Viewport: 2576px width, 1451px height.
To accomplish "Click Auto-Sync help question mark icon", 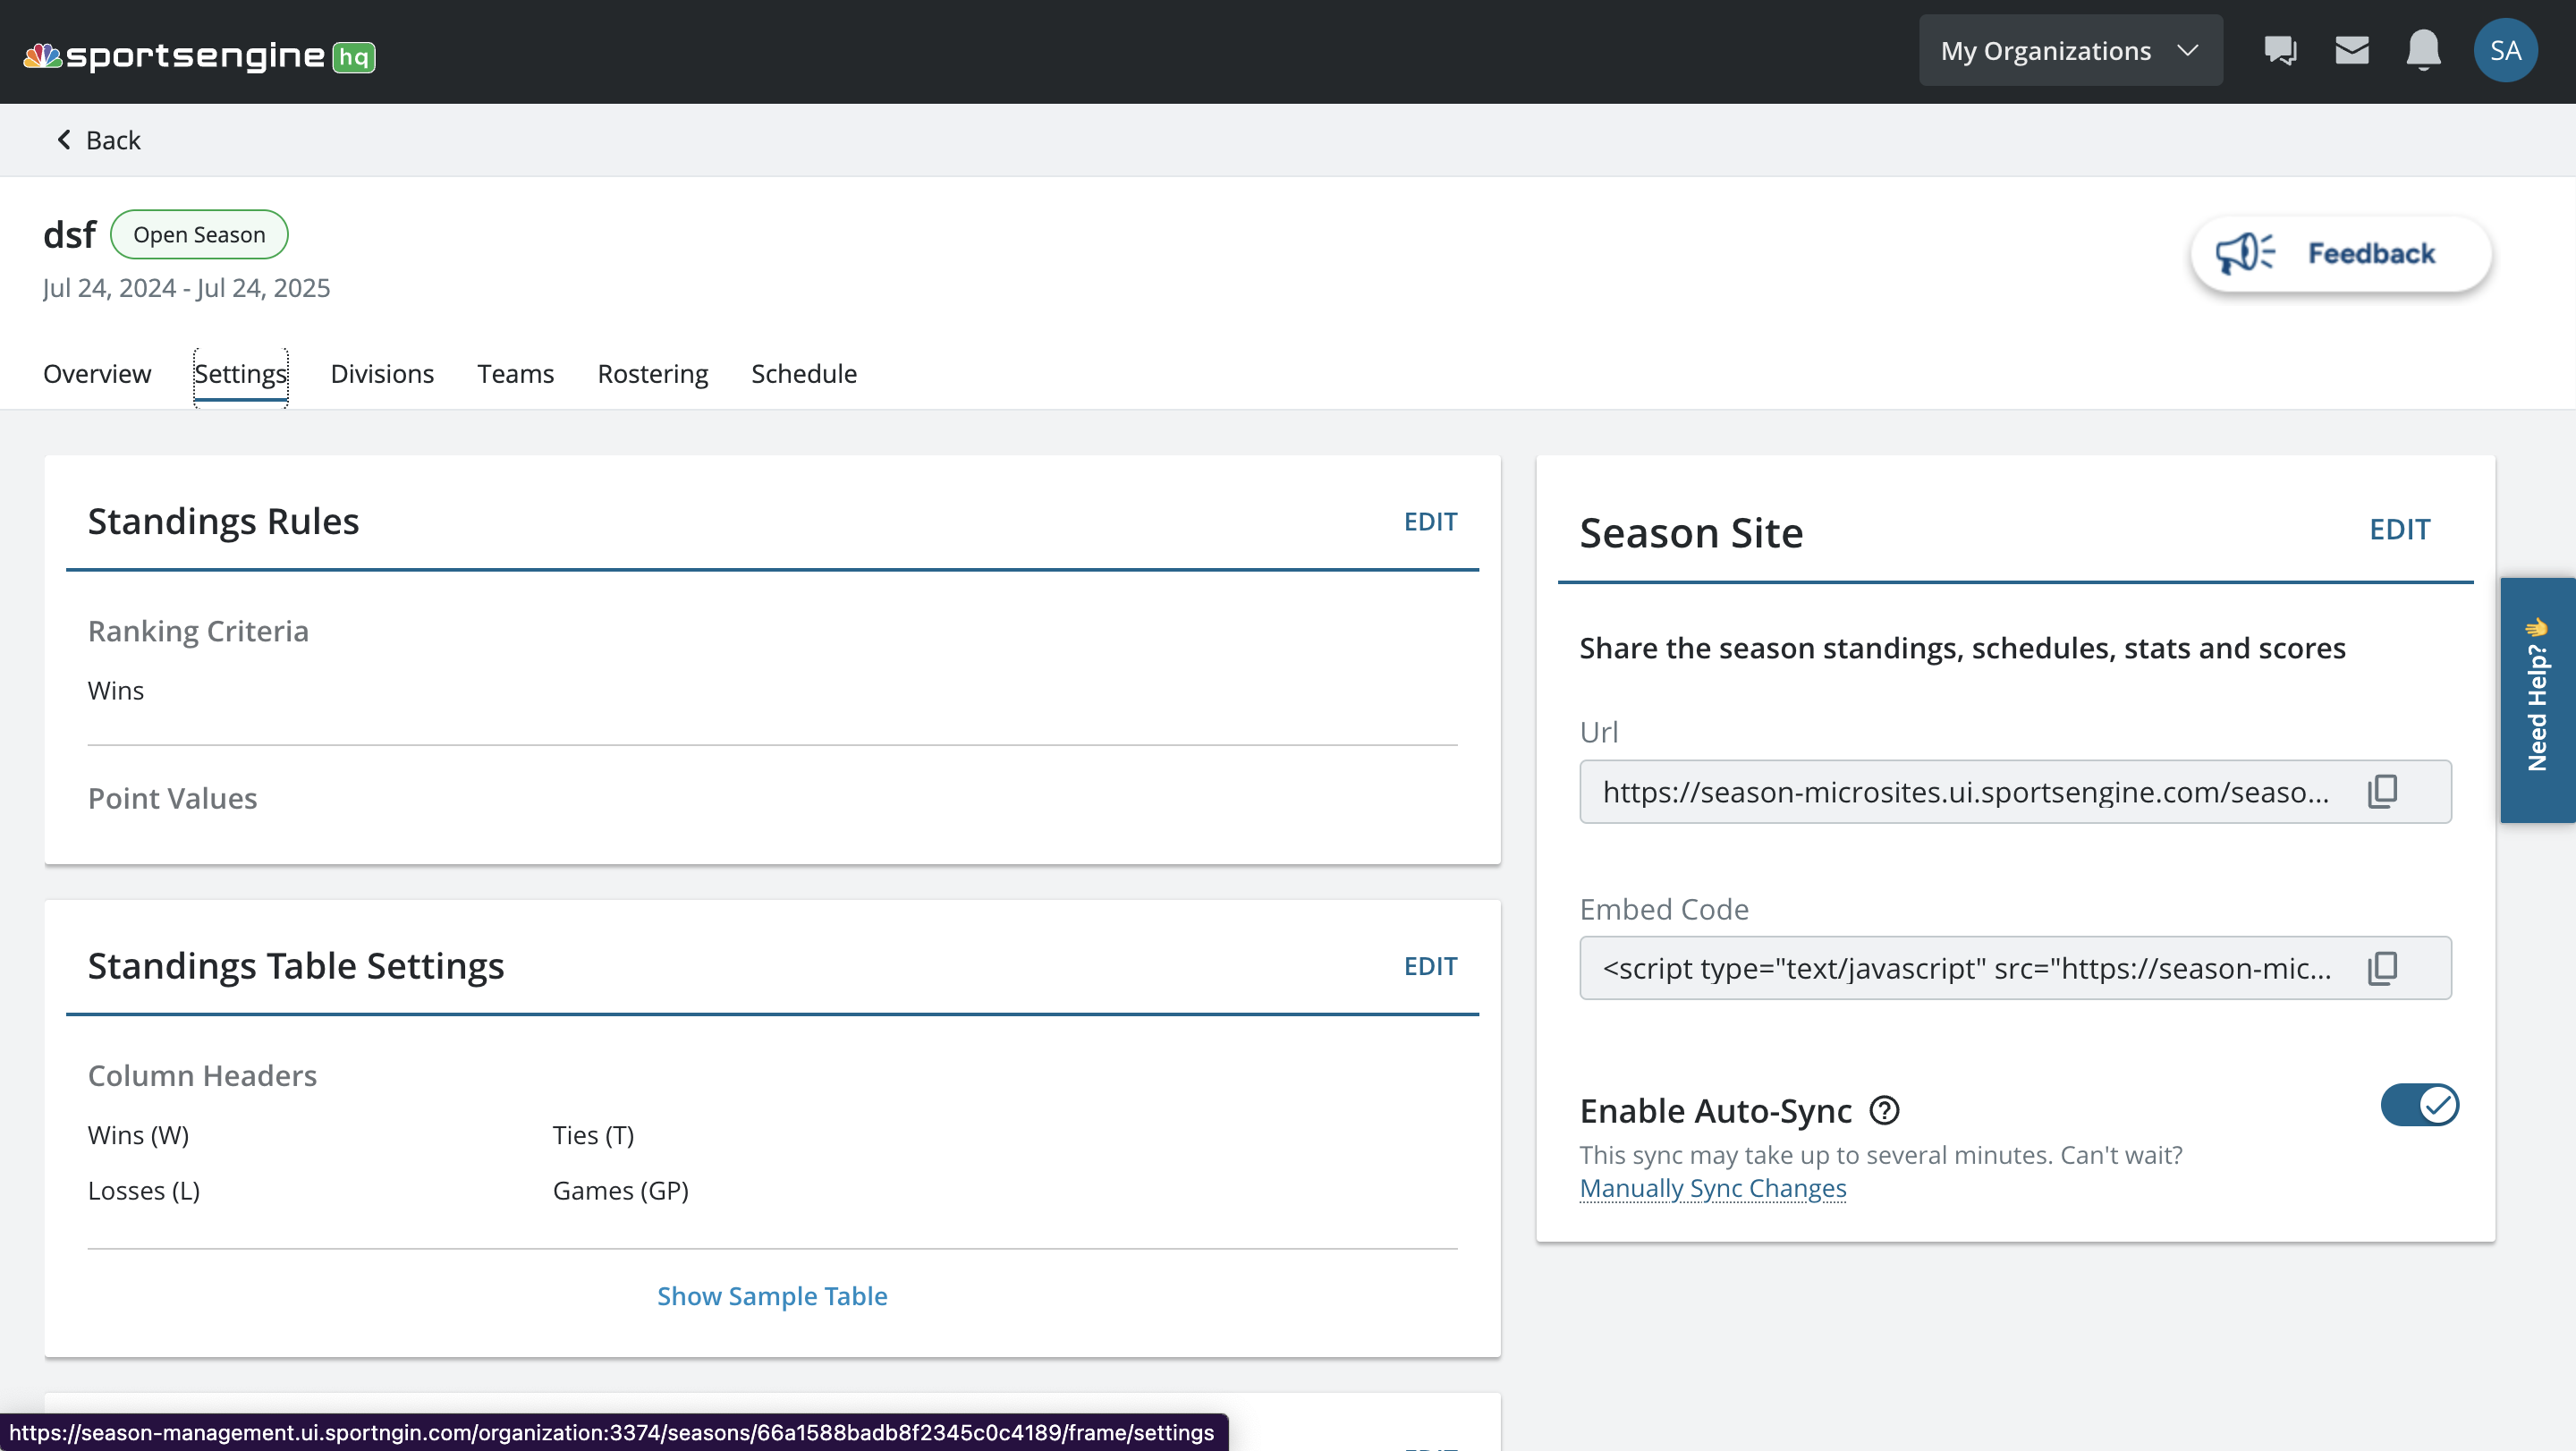I will 1884,1110.
